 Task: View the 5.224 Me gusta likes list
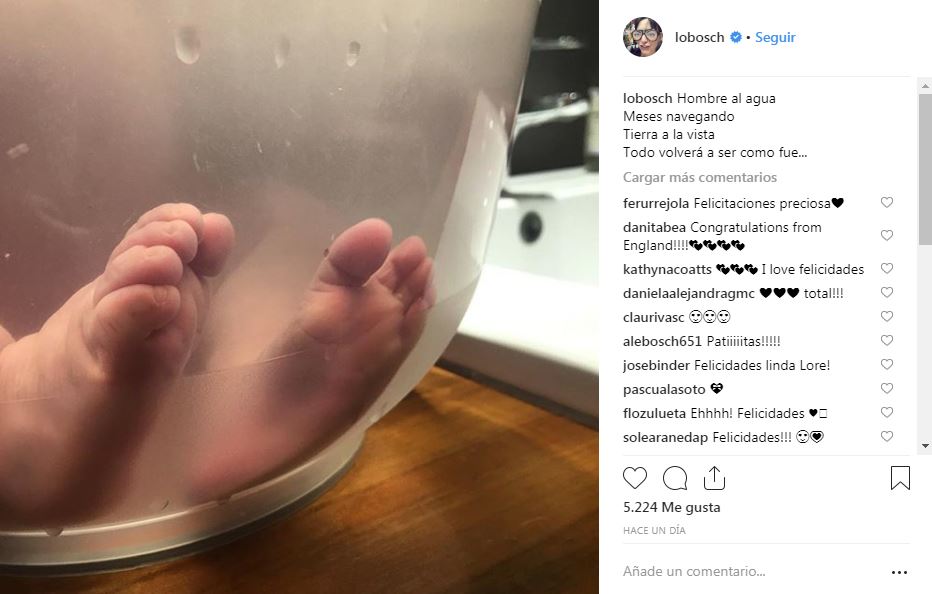tap(672, 507)
